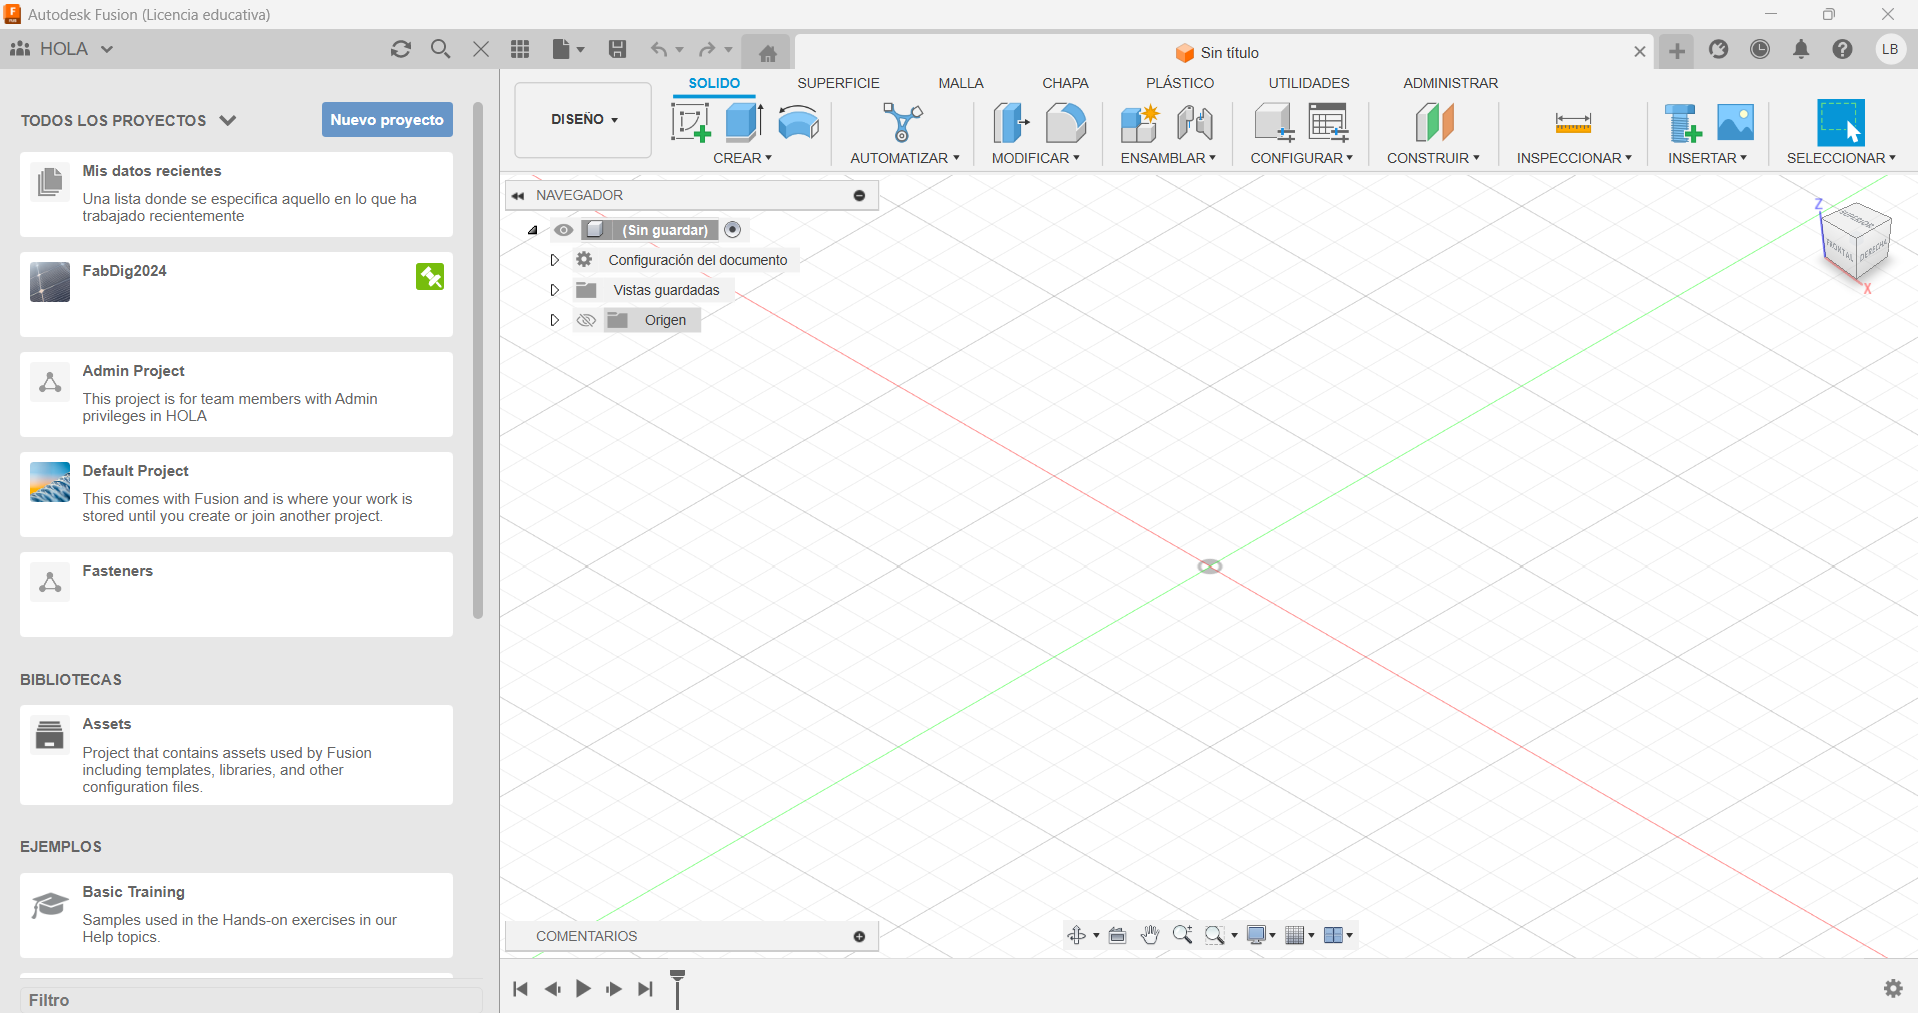
Task: Toggle visibility eye of Sin guardar component
Action: (x=564, y=230)
